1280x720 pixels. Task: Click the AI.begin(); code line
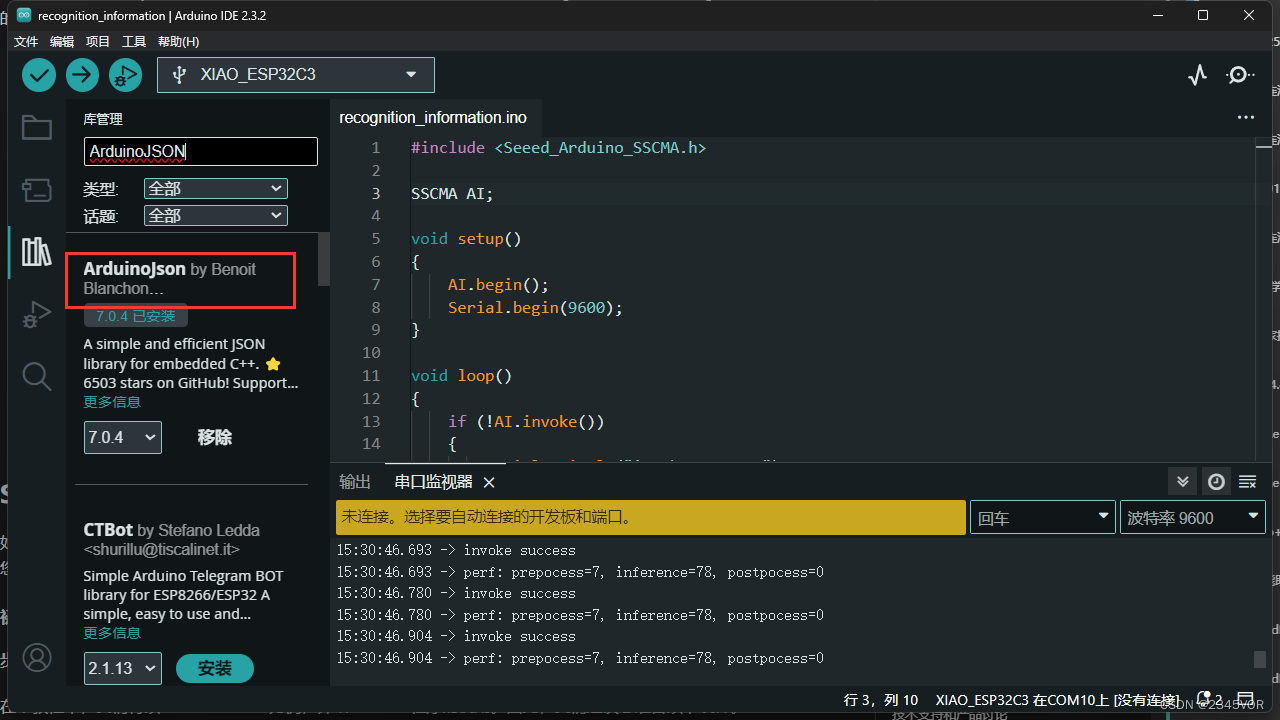[x=498, y=284]
